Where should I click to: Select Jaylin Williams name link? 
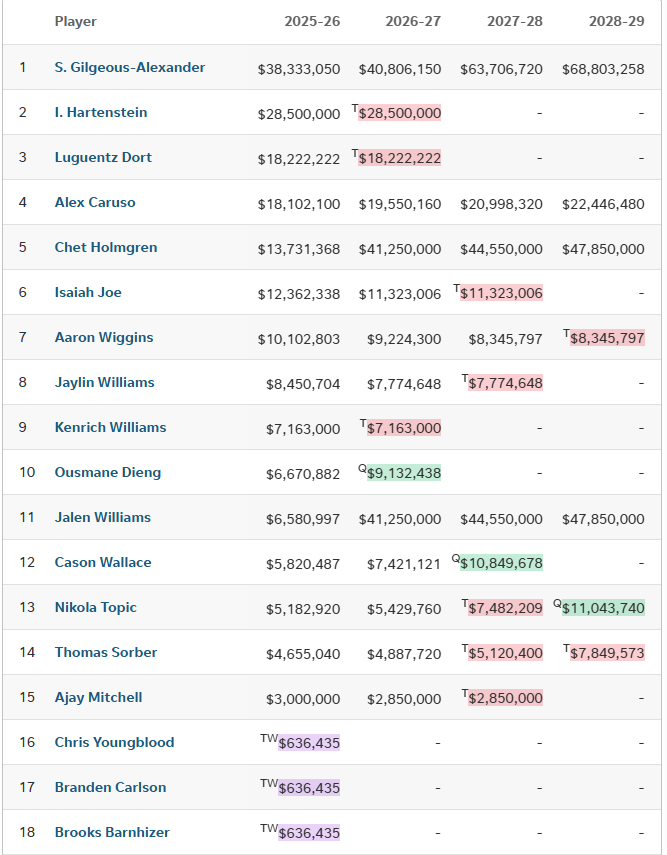point(104,383)
